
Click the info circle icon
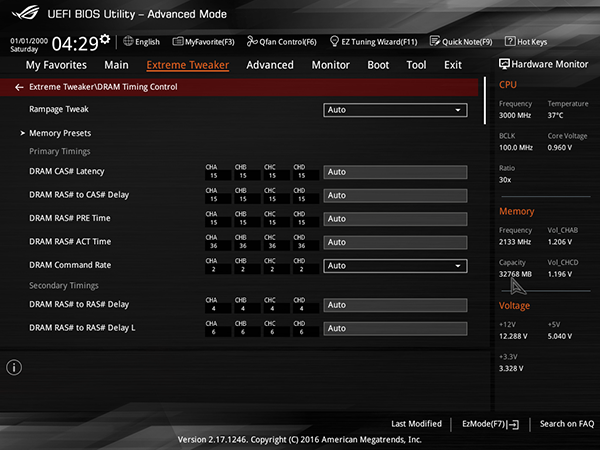pos(14,367)
